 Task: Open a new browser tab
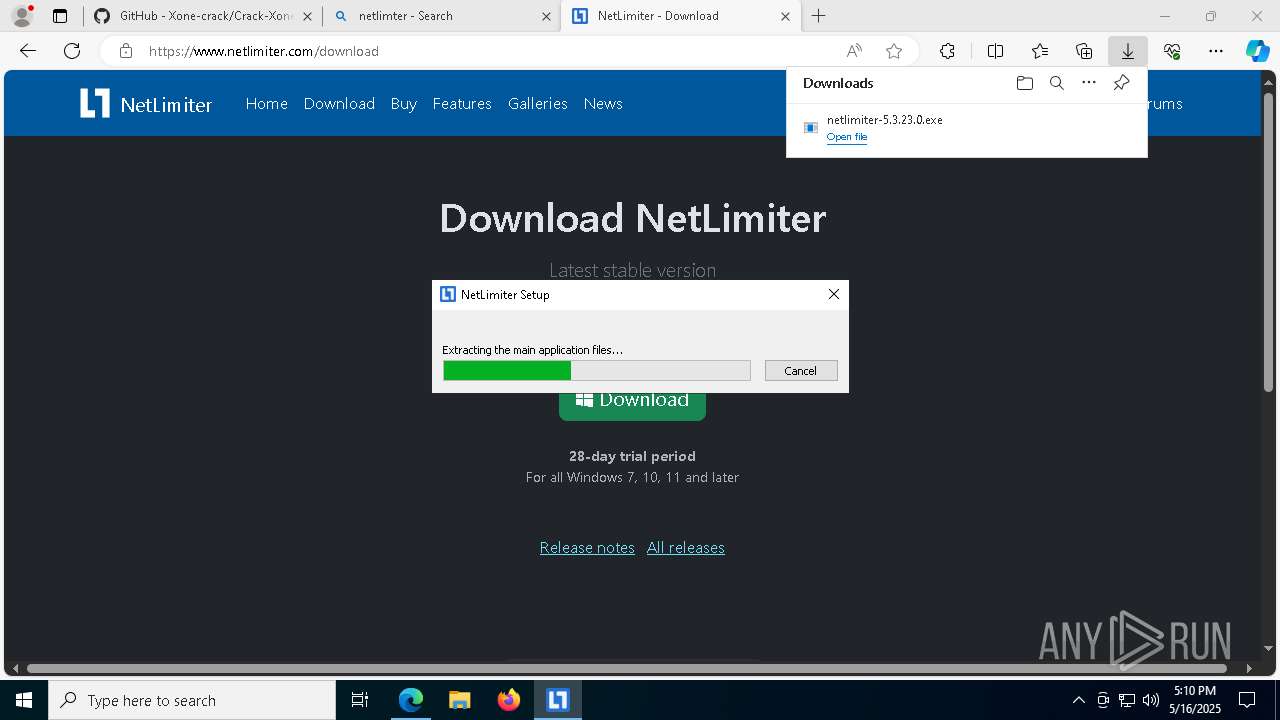tap(818, 16)
